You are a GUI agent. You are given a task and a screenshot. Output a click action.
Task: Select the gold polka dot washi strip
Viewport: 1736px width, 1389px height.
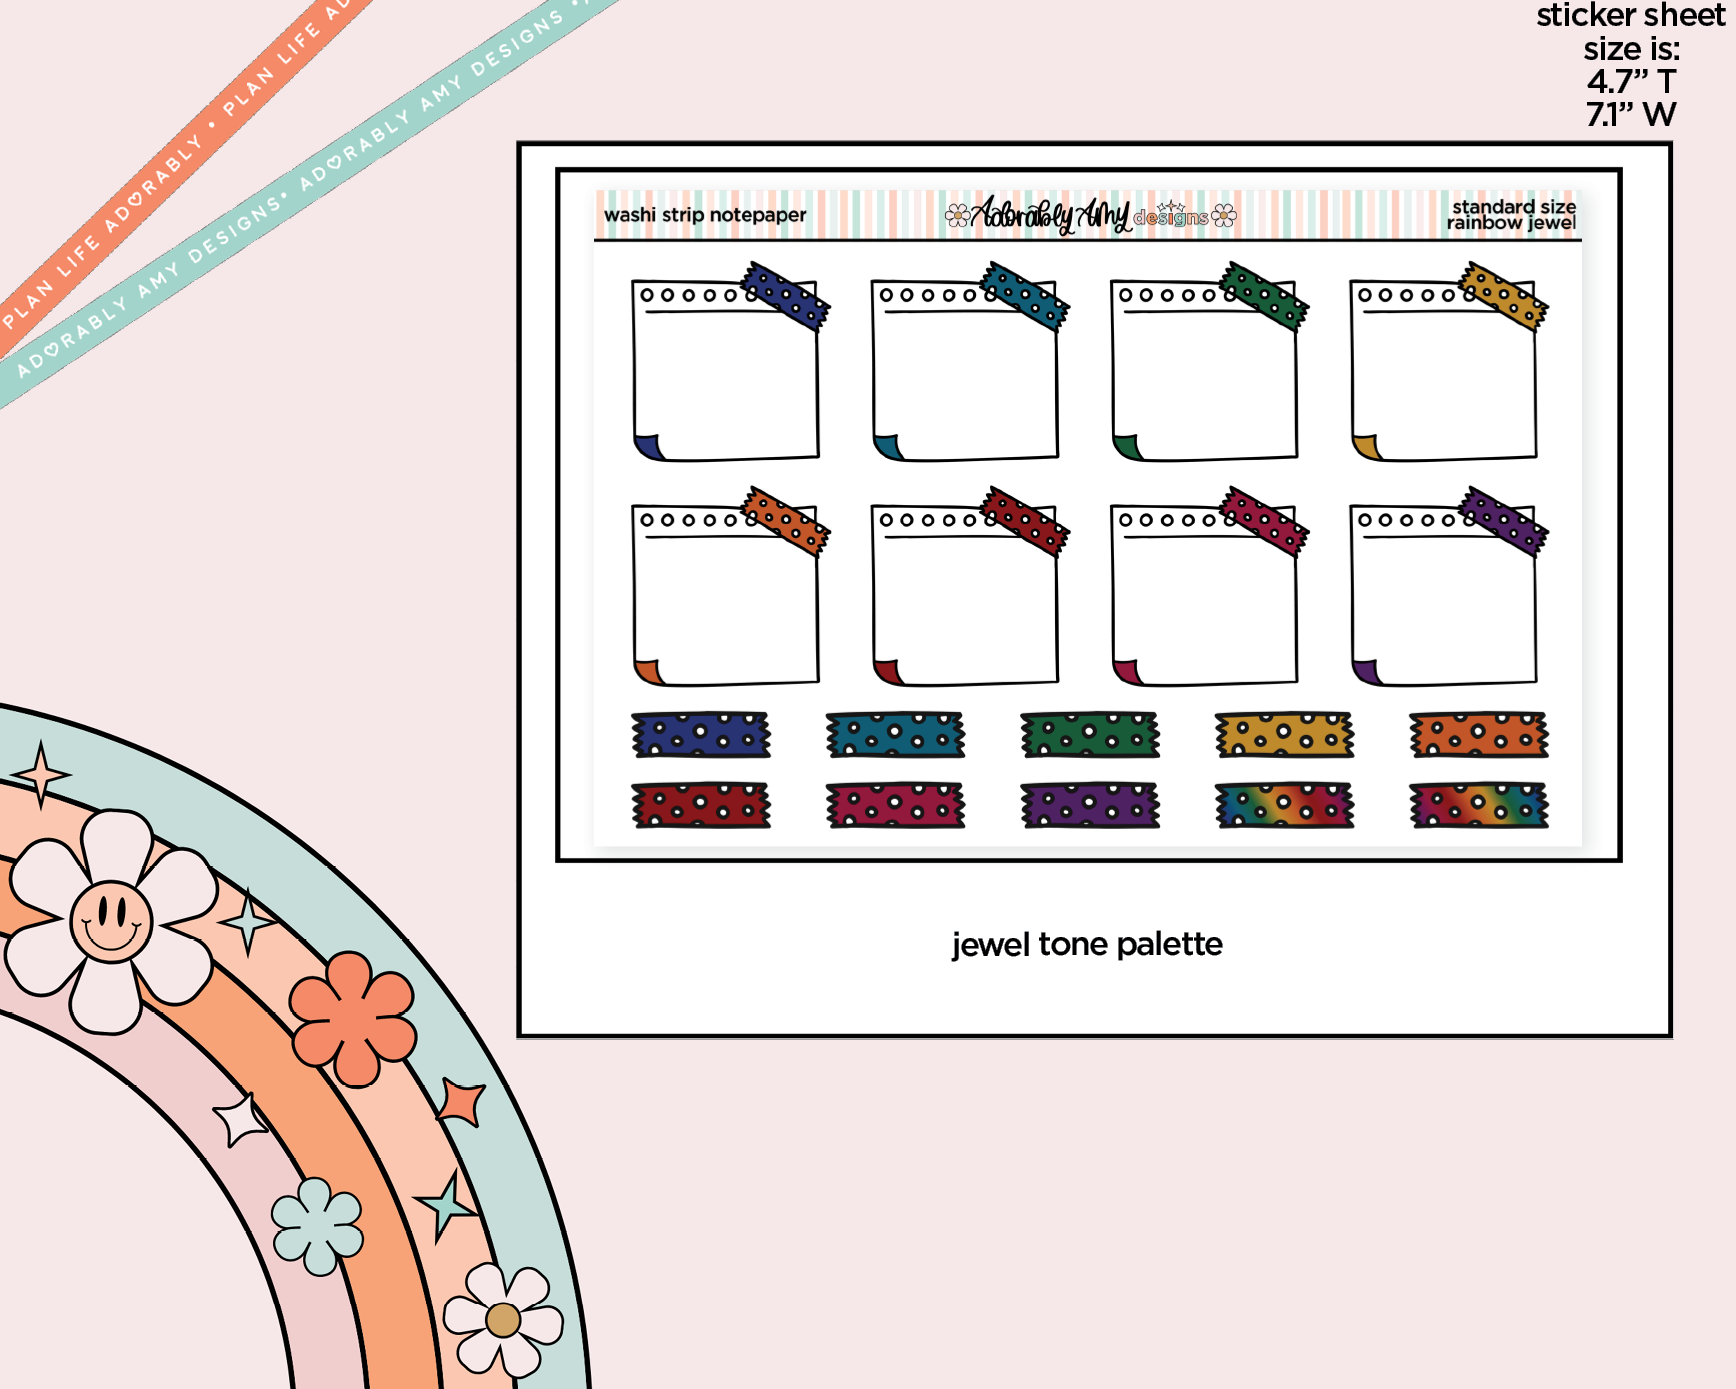pos(1284,735)
